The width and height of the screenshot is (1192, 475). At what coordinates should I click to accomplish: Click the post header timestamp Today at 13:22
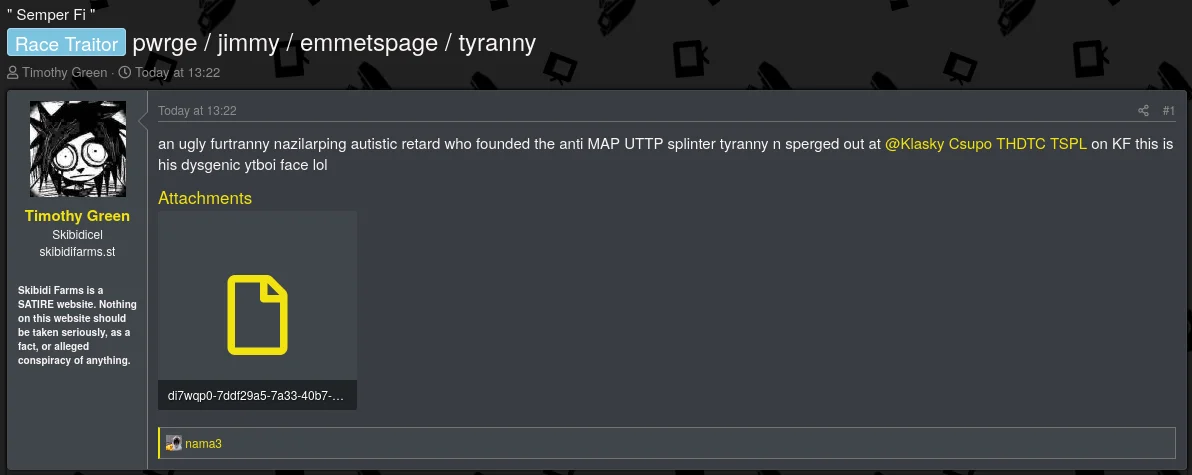tap(197, 111)
